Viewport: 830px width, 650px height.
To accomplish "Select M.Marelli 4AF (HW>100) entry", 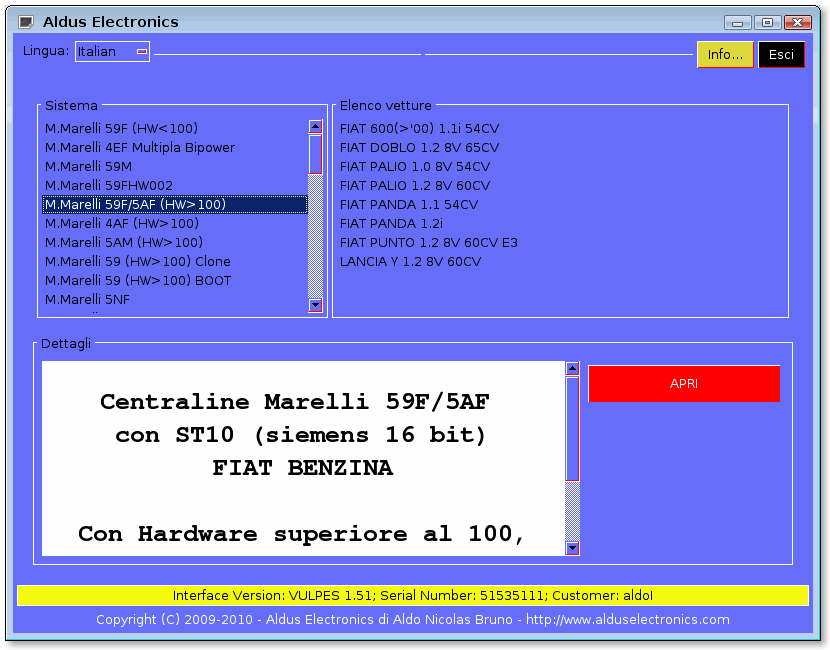I will 175,223.
